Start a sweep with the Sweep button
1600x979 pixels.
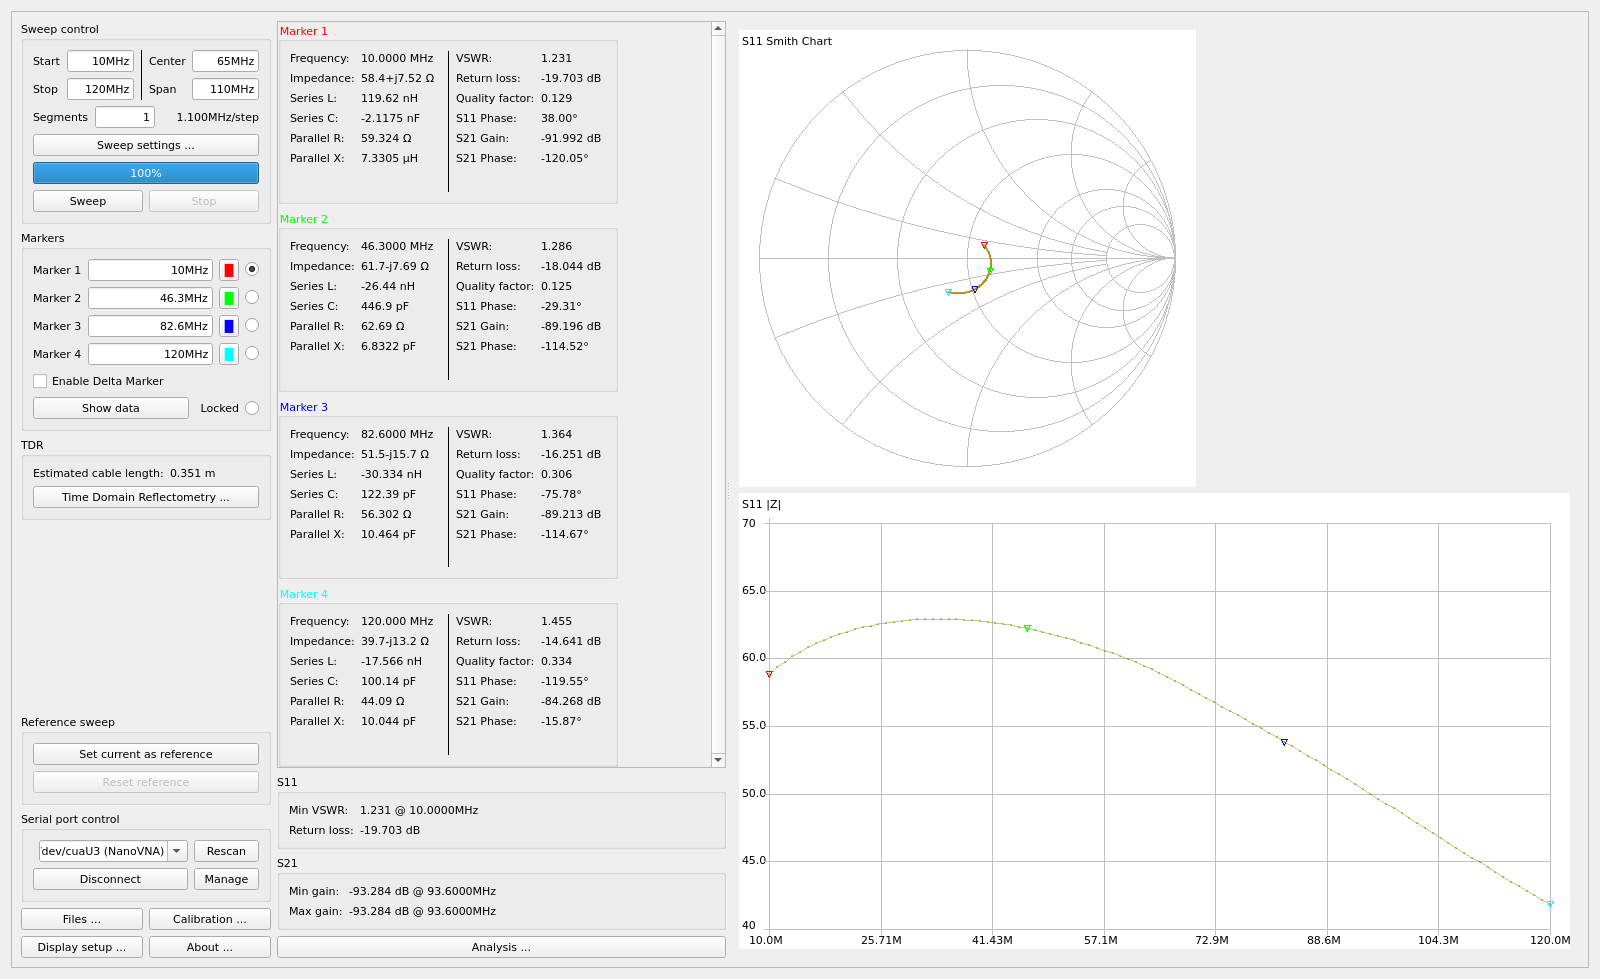[88, 201]
